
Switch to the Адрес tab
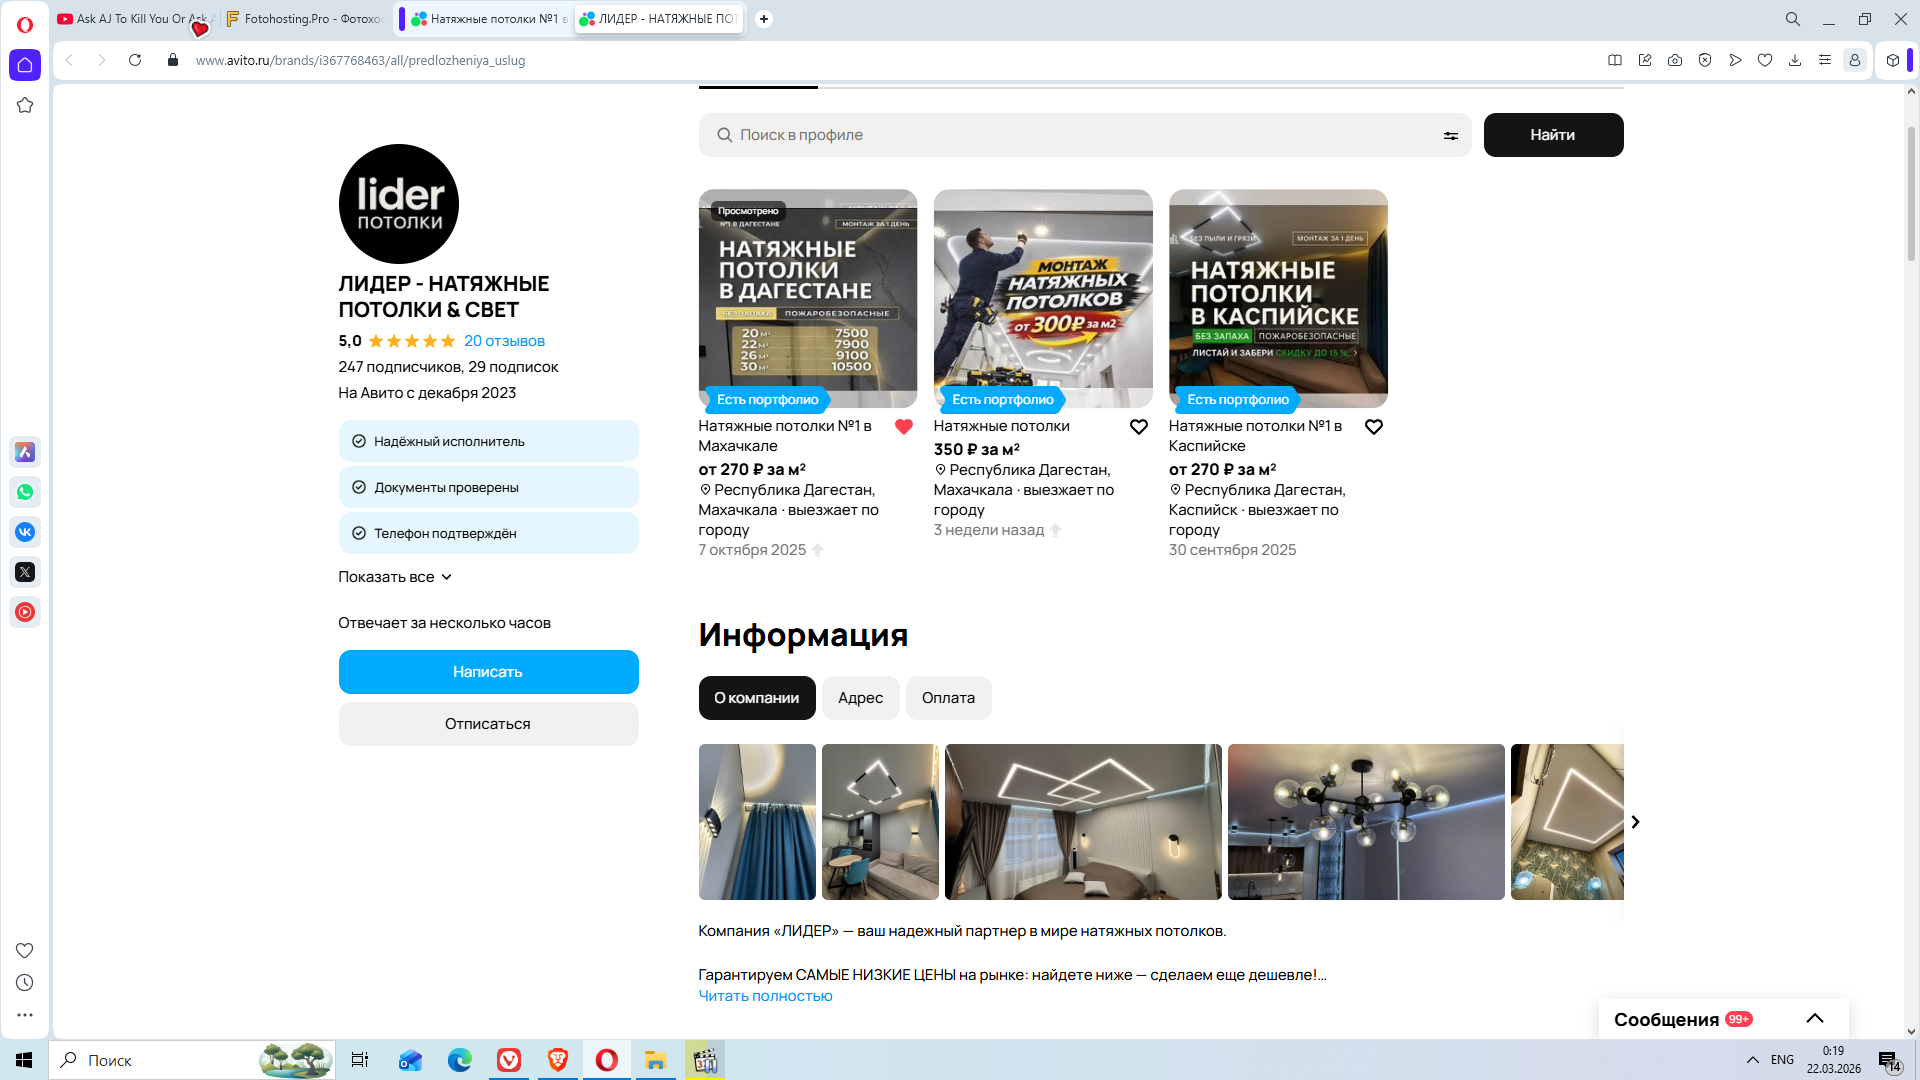(x=860, y=698)
